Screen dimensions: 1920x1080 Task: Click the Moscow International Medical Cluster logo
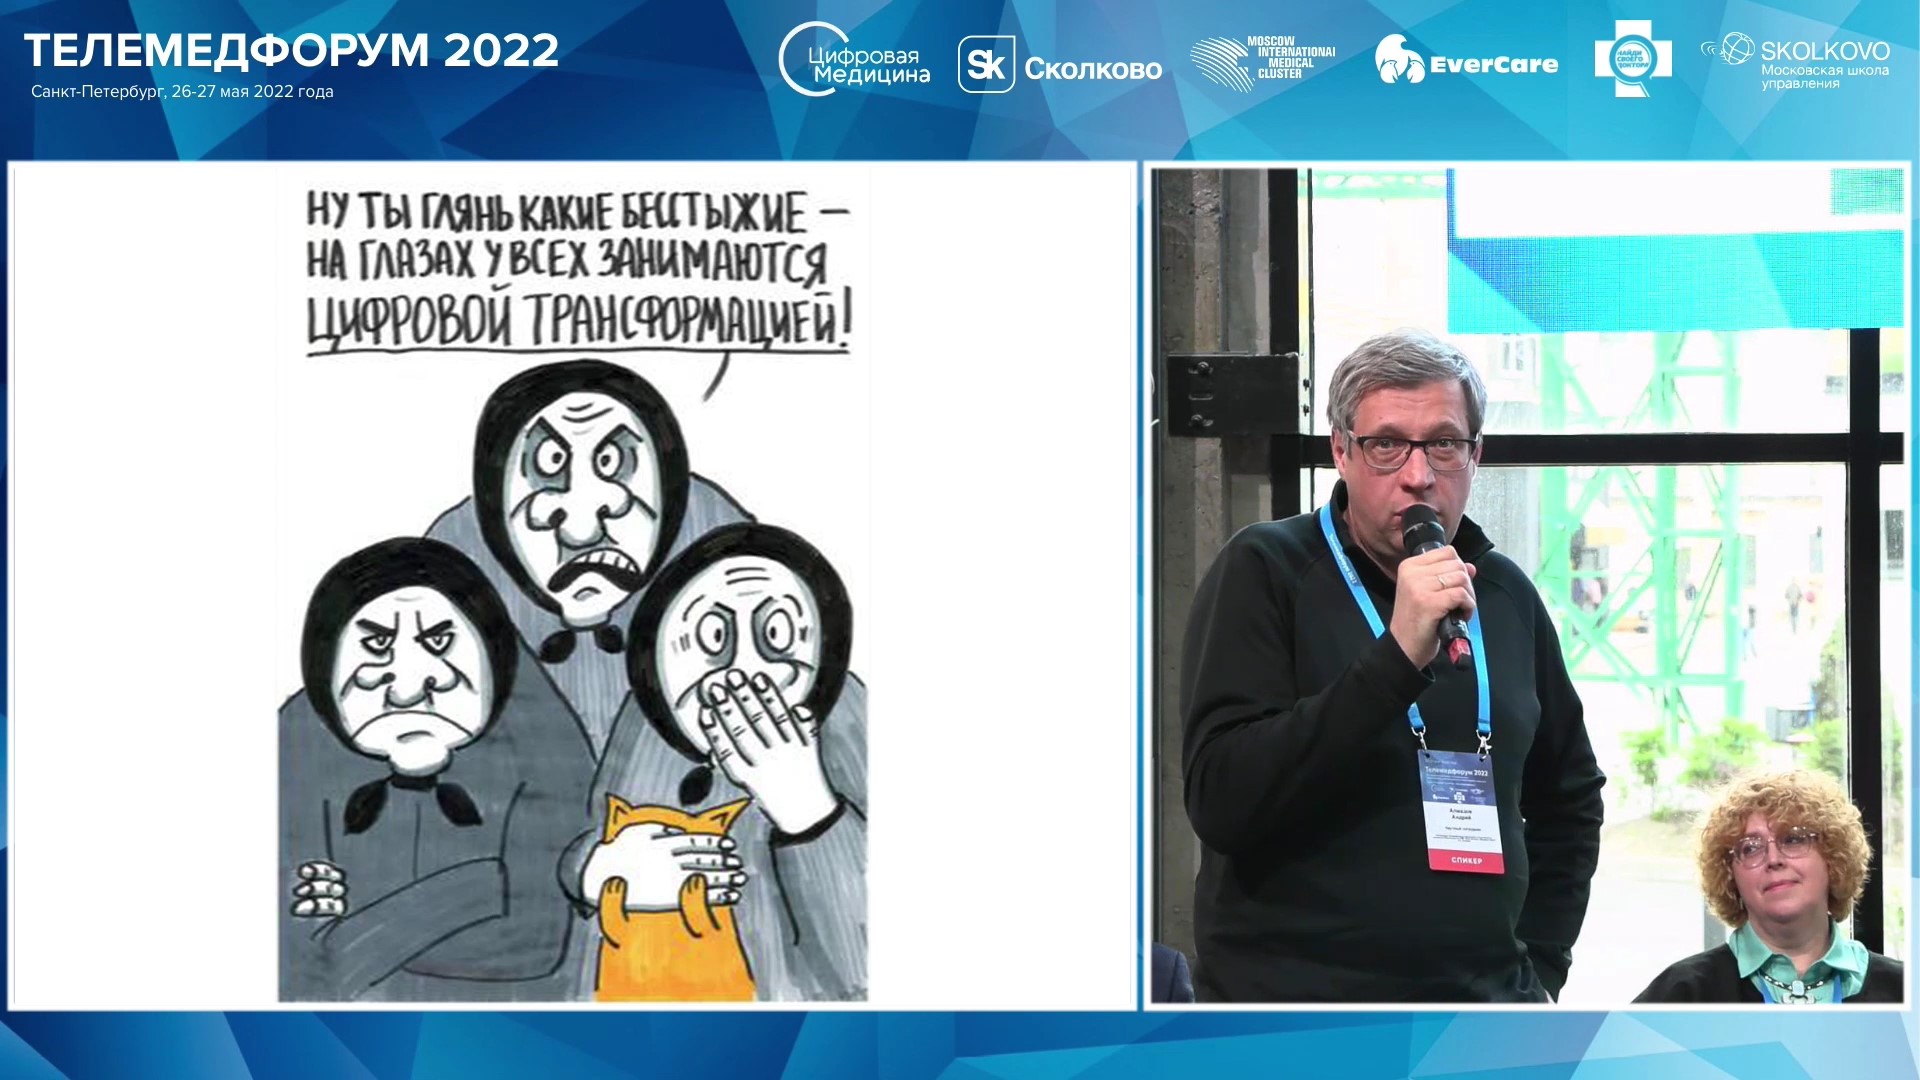click(x=1262, y=63)
